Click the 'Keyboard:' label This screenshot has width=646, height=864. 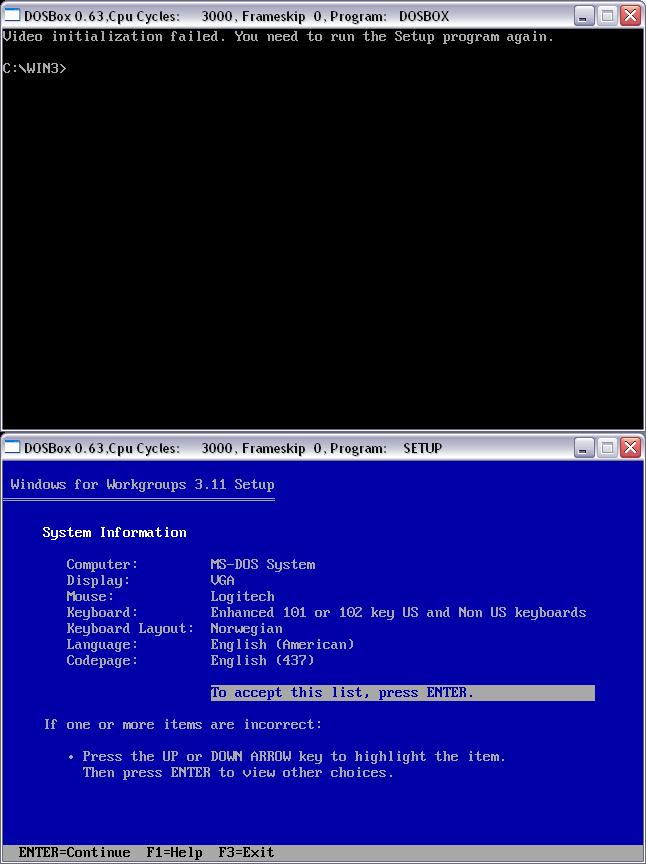(103, 613)
